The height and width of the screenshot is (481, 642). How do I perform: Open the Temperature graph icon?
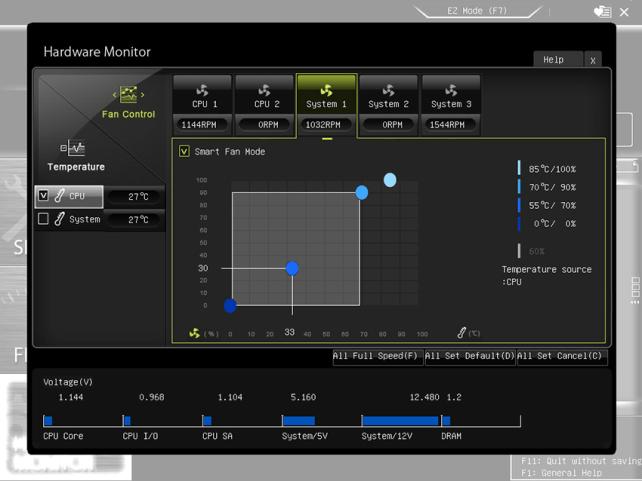[73, 148]
